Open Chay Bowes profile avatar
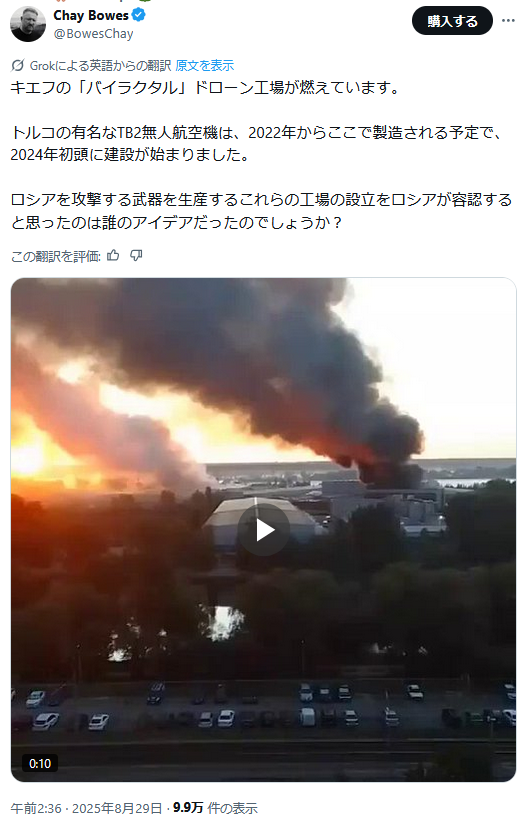 click(28, 24)
